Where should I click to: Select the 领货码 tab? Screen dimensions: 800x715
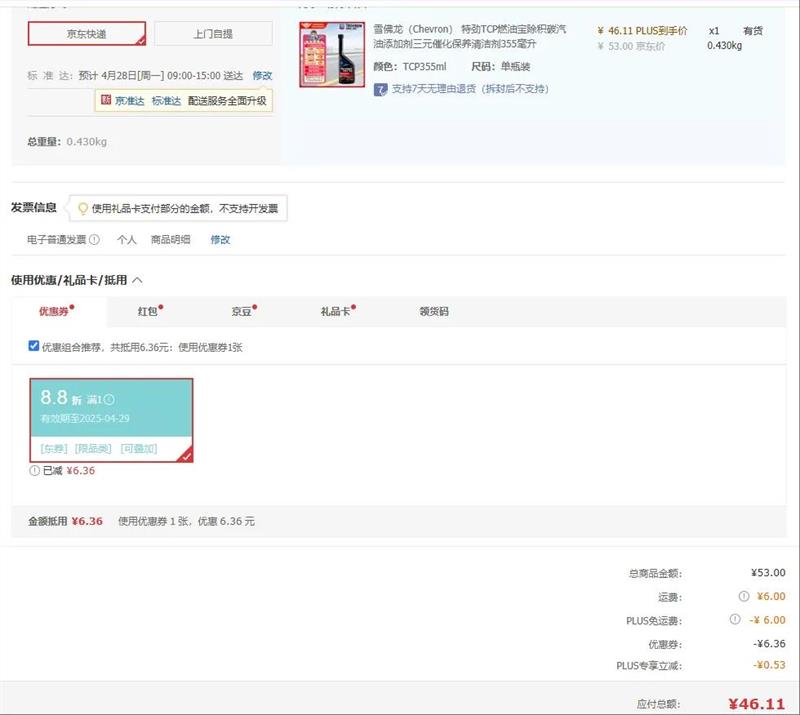coord(433,312)
